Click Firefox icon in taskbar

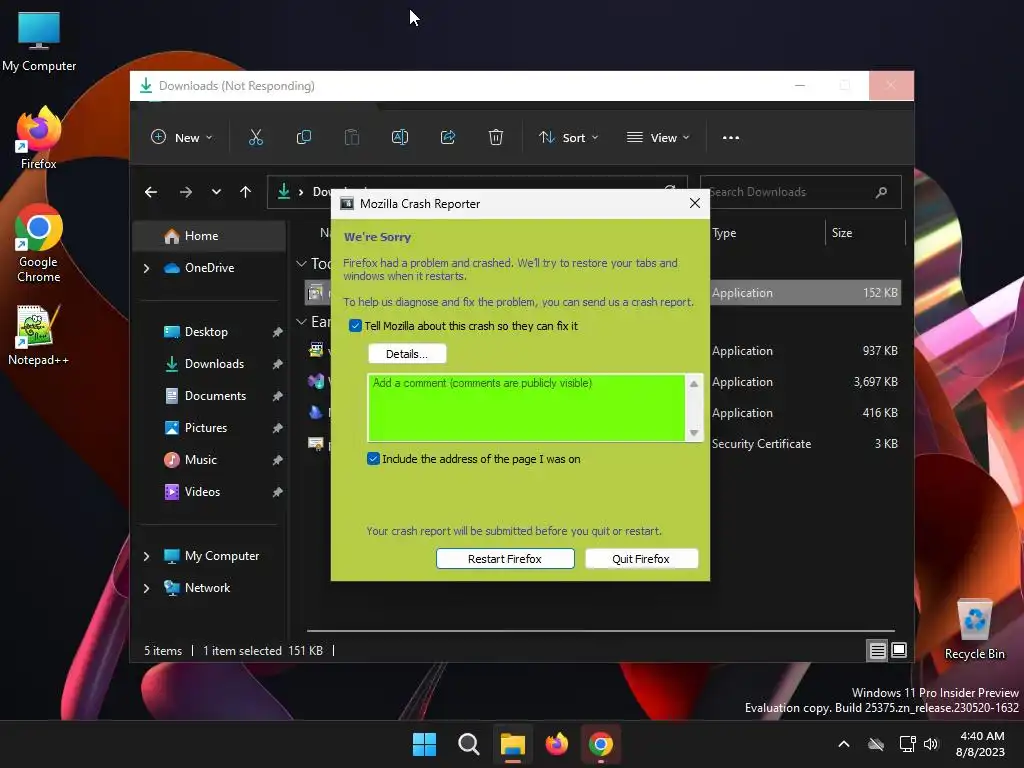[x=557, y=744]
